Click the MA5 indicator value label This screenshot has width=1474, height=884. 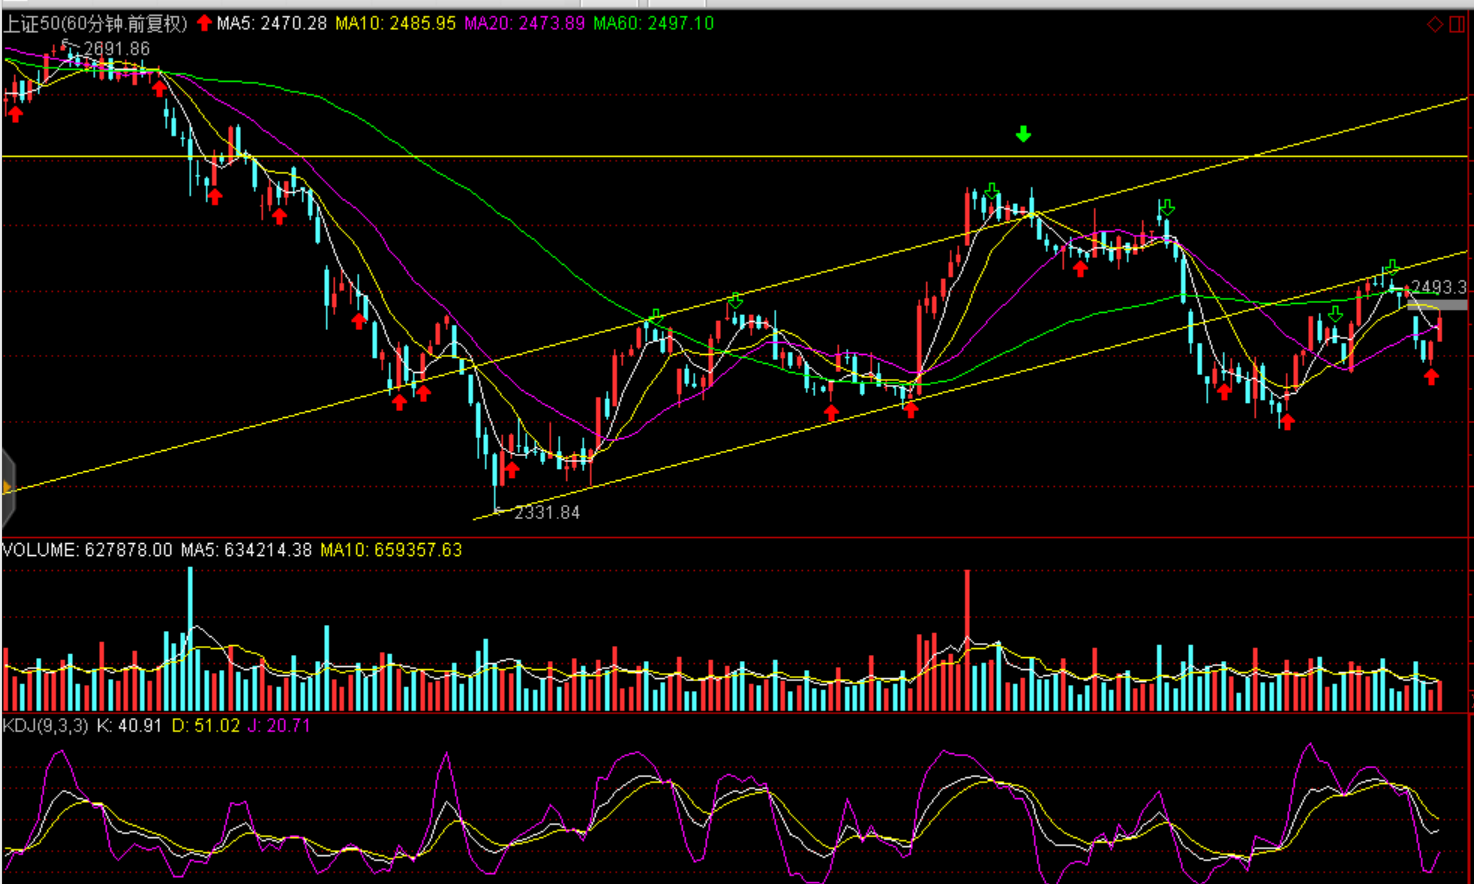pos(272,23)
